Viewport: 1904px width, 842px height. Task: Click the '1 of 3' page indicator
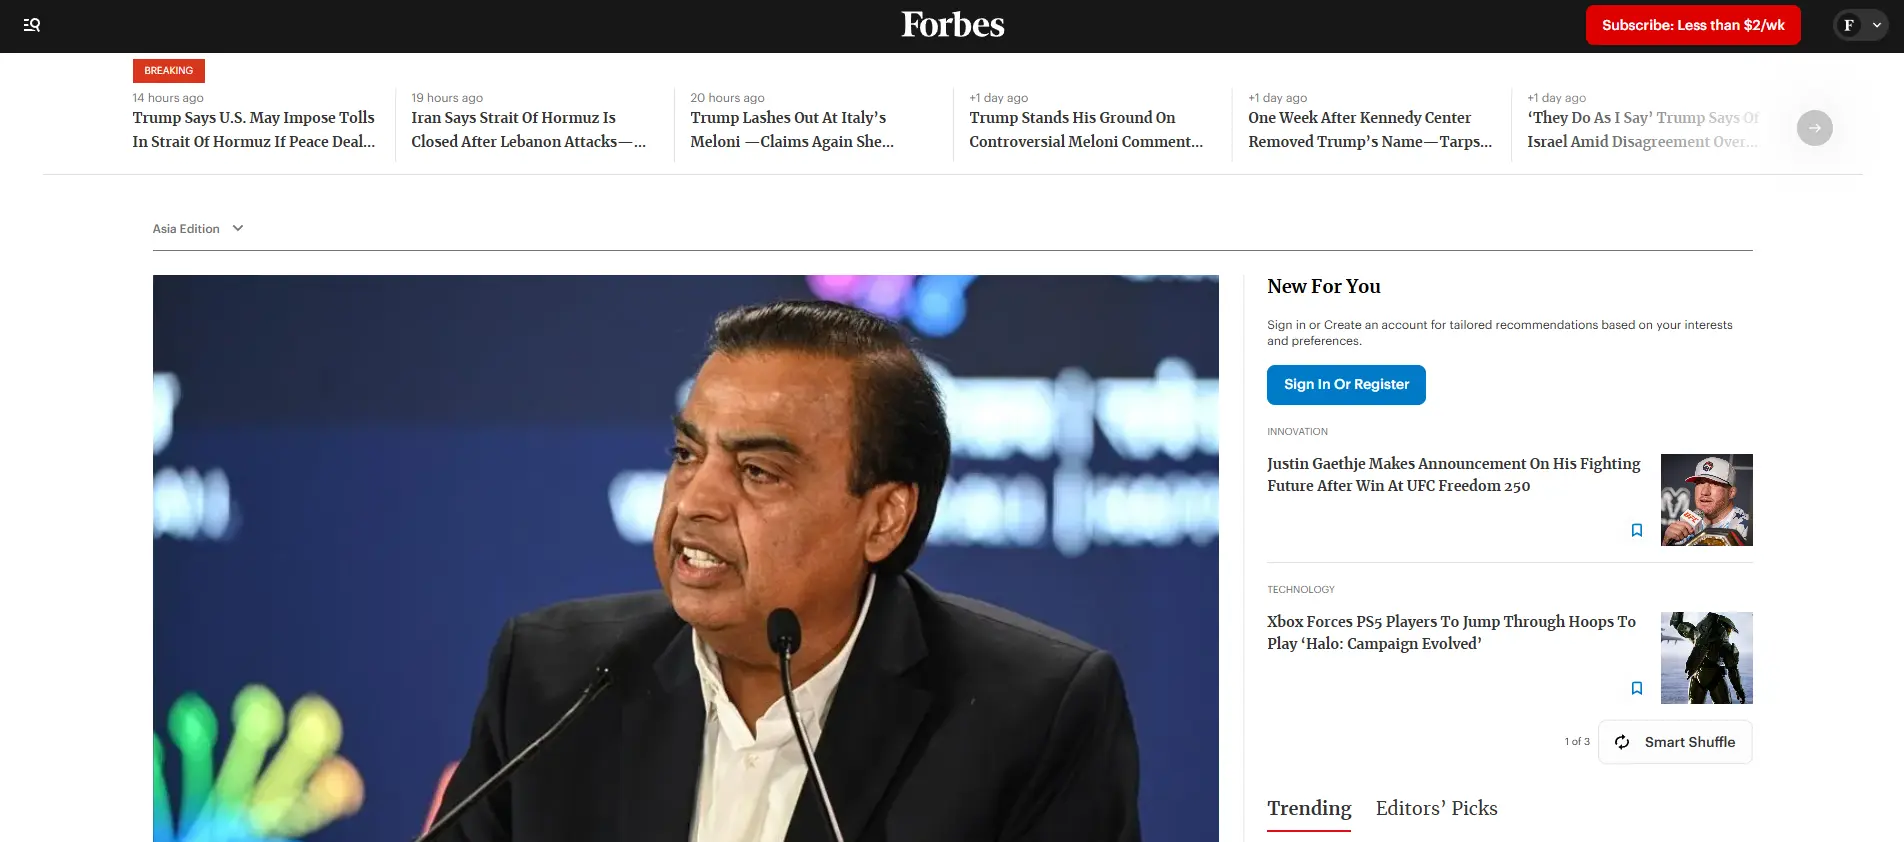pyautogui.click(x=1577, y=742)
